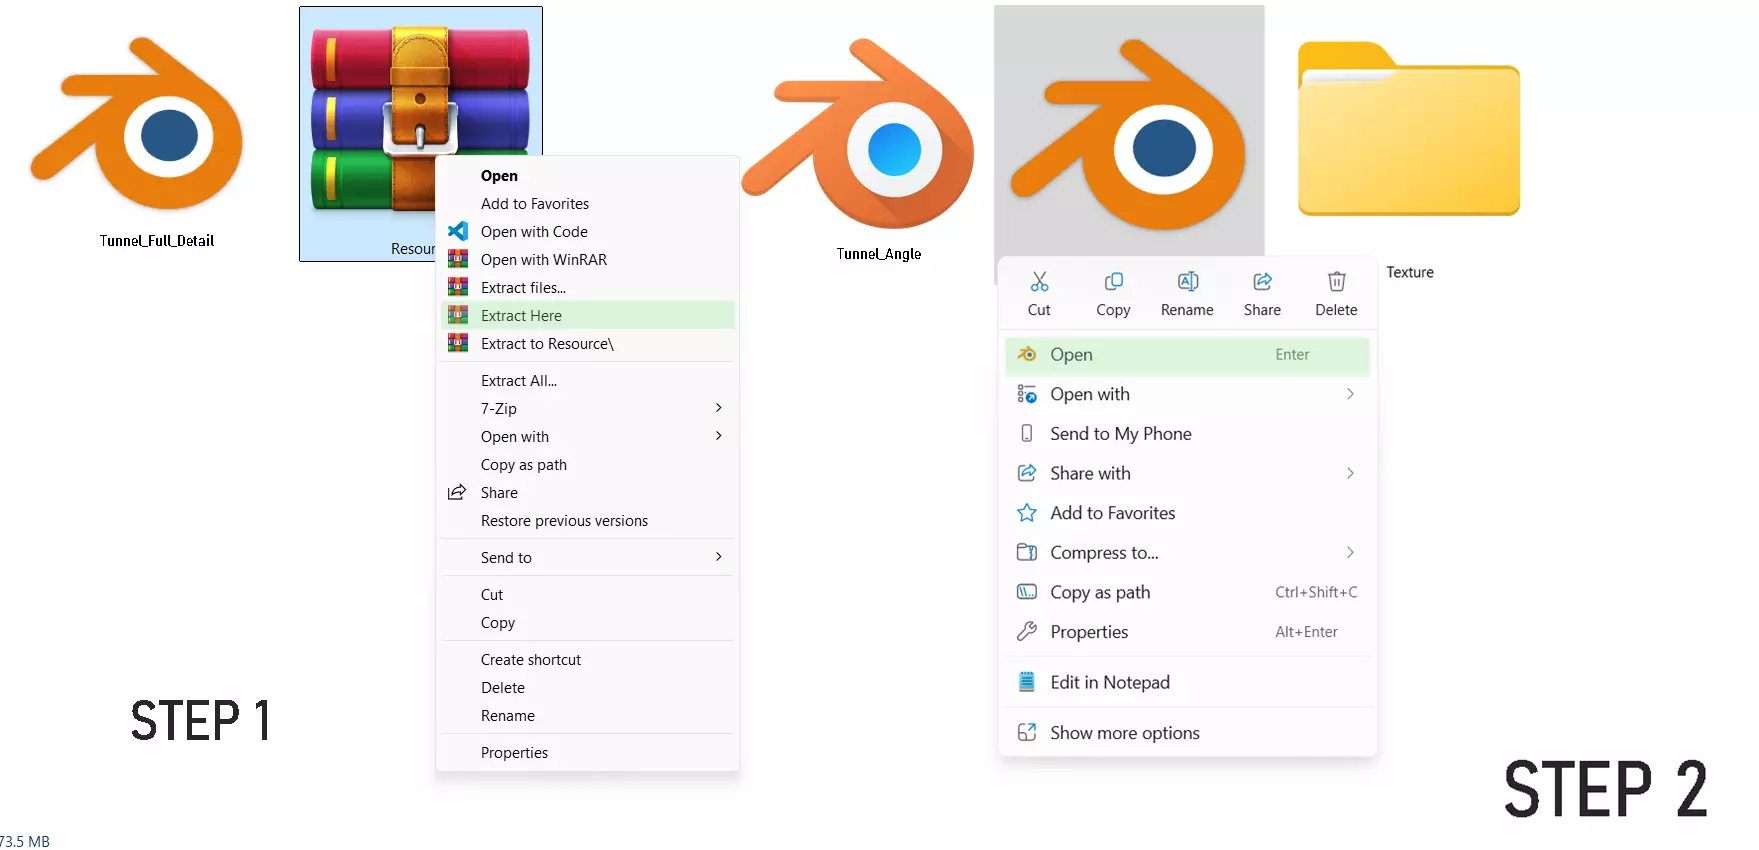Click the Open with icon in new menu

pos(1027,394)
